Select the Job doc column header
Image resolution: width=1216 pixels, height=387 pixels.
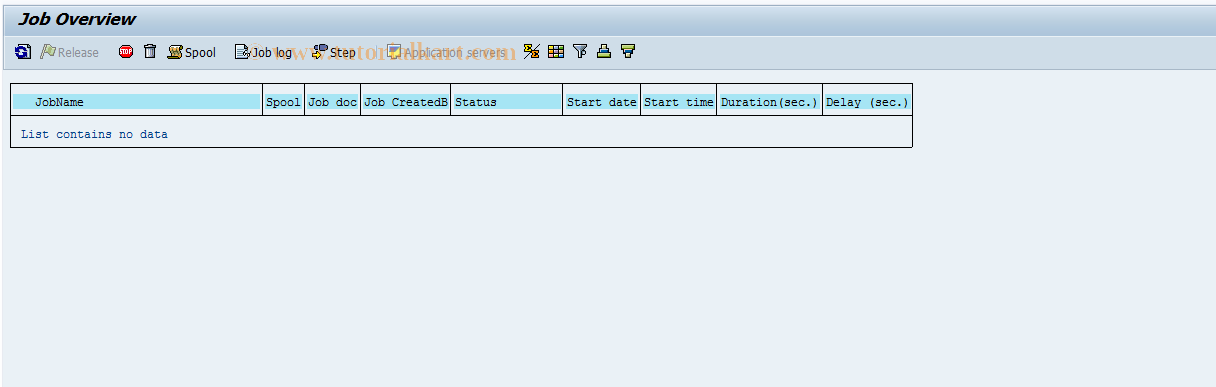click(333, 102)
